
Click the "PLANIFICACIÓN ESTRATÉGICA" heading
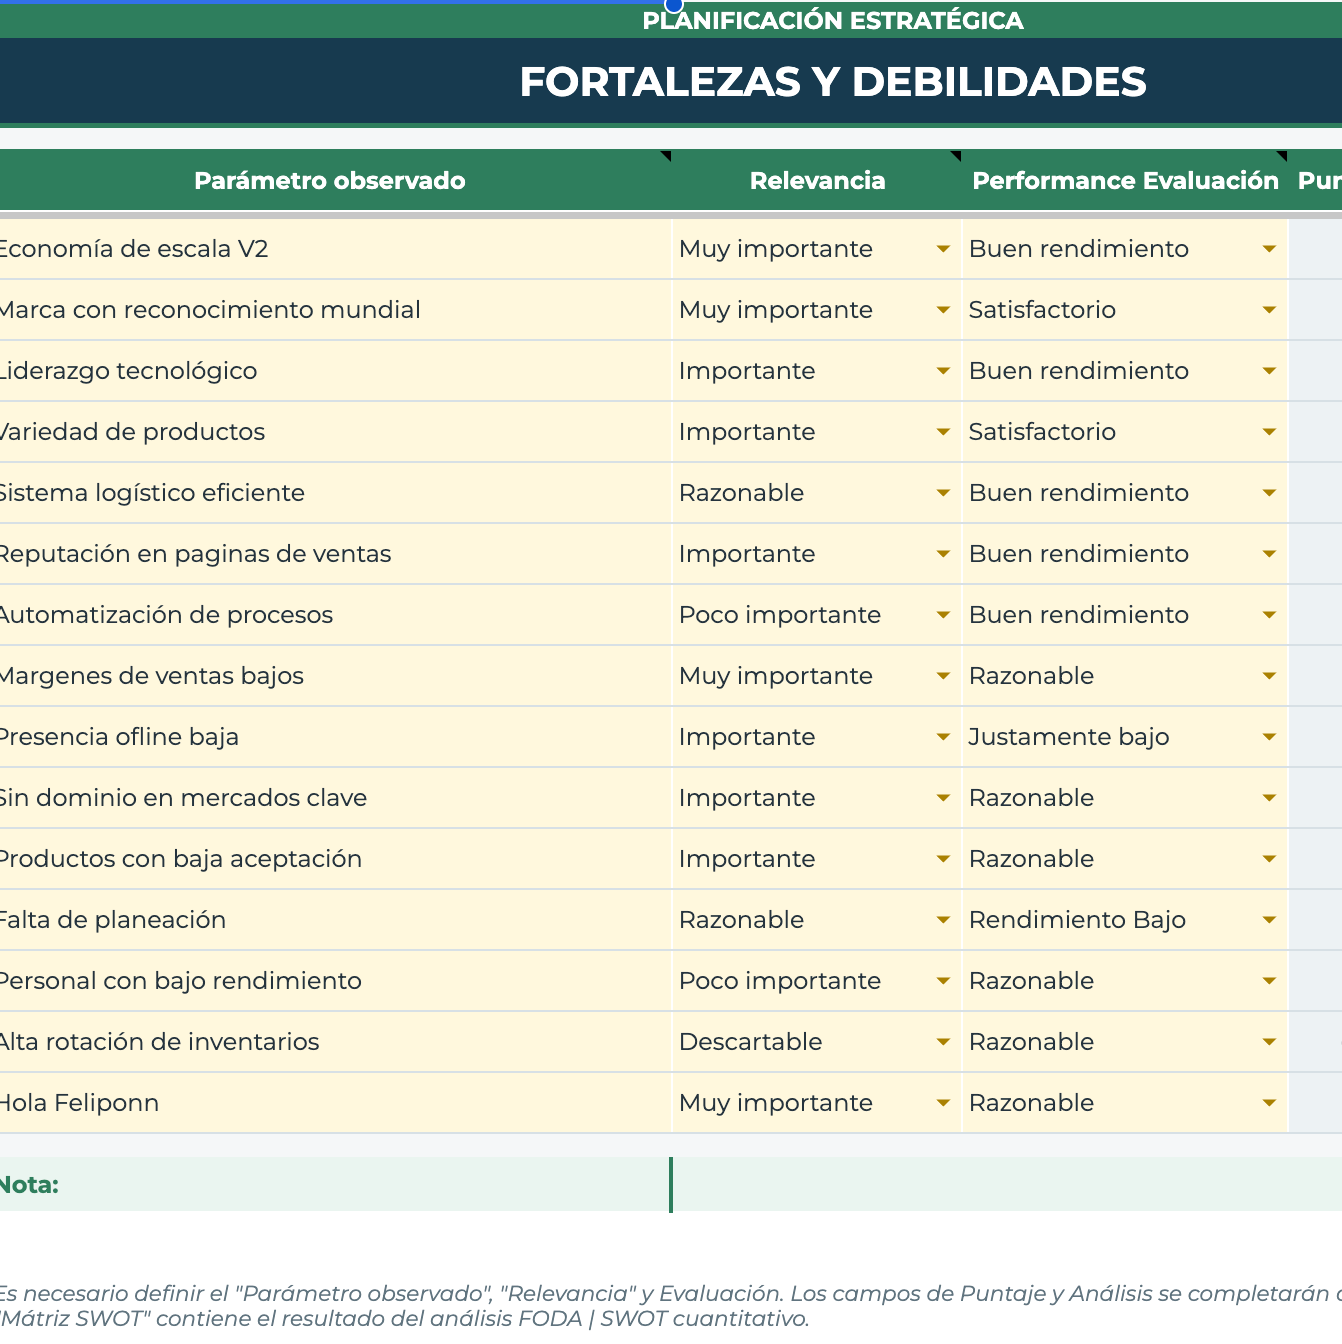833,20
